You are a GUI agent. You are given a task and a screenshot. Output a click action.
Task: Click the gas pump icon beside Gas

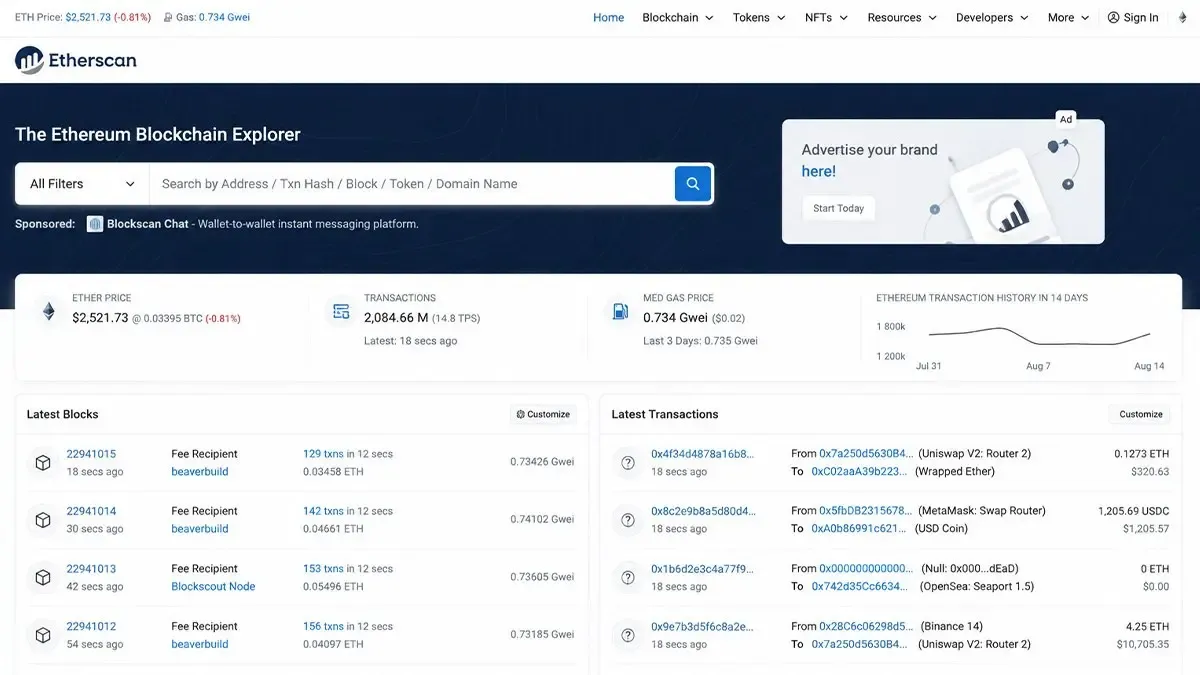point(168,18)
